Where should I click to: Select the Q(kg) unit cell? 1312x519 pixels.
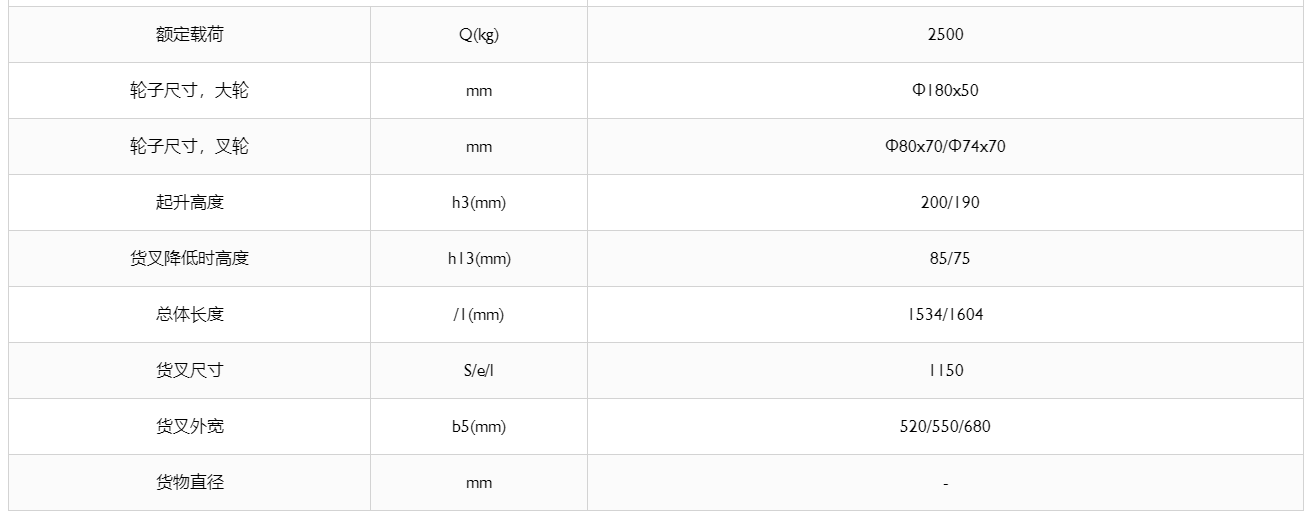pos(479,35)
